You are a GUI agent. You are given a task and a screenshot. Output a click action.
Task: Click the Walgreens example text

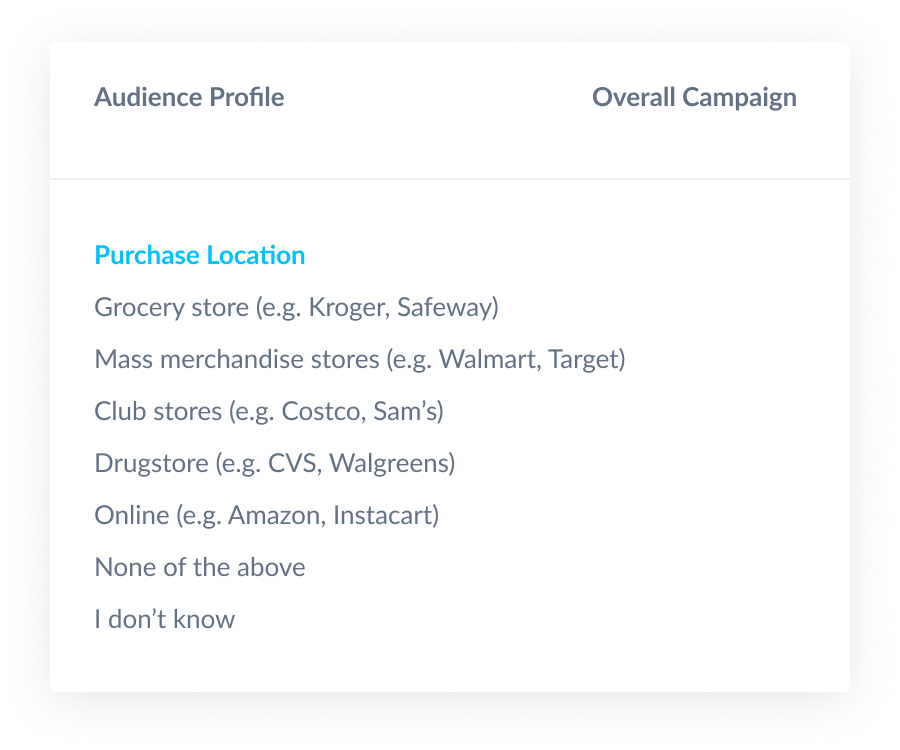[389, 463]
